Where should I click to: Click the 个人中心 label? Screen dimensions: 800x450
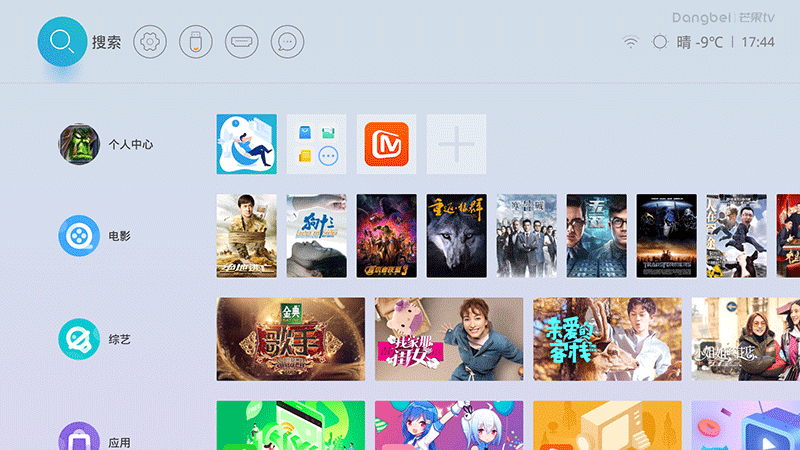click(x=131, y=144)
